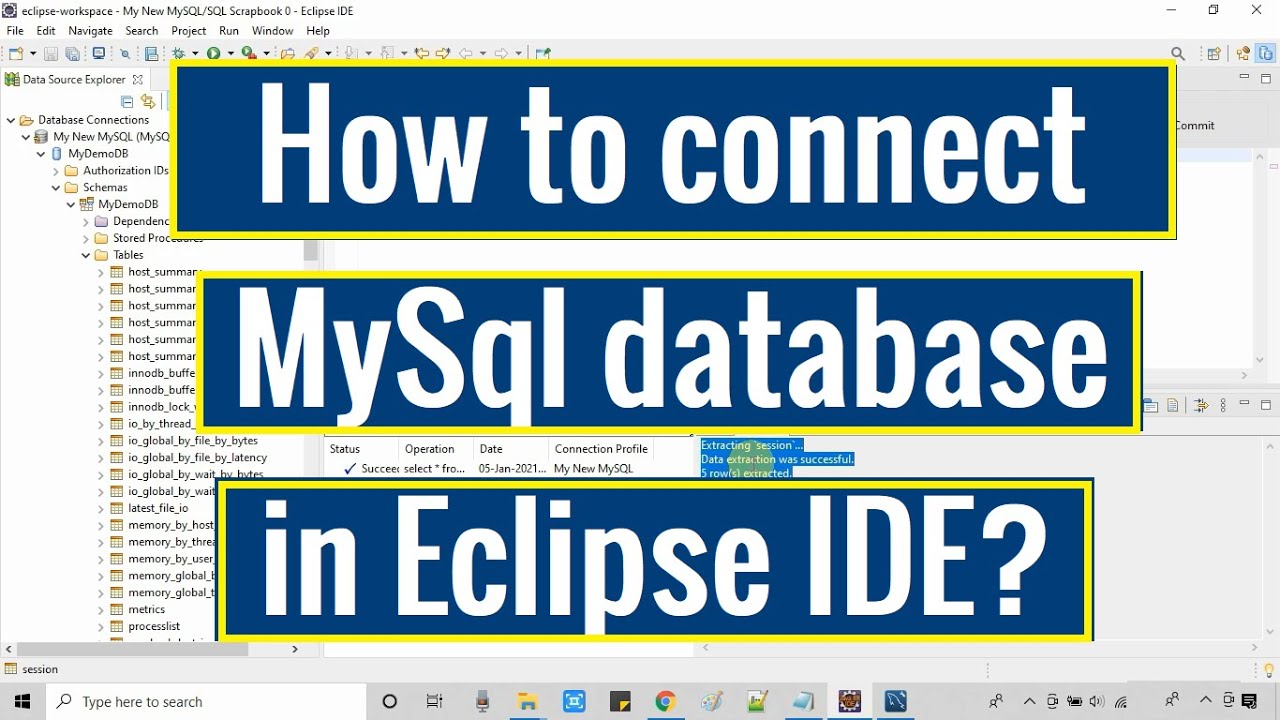Viewport: 1280px width, 720px height.
Task: Click the tip light bulb in status bar
Action: 1269,670
